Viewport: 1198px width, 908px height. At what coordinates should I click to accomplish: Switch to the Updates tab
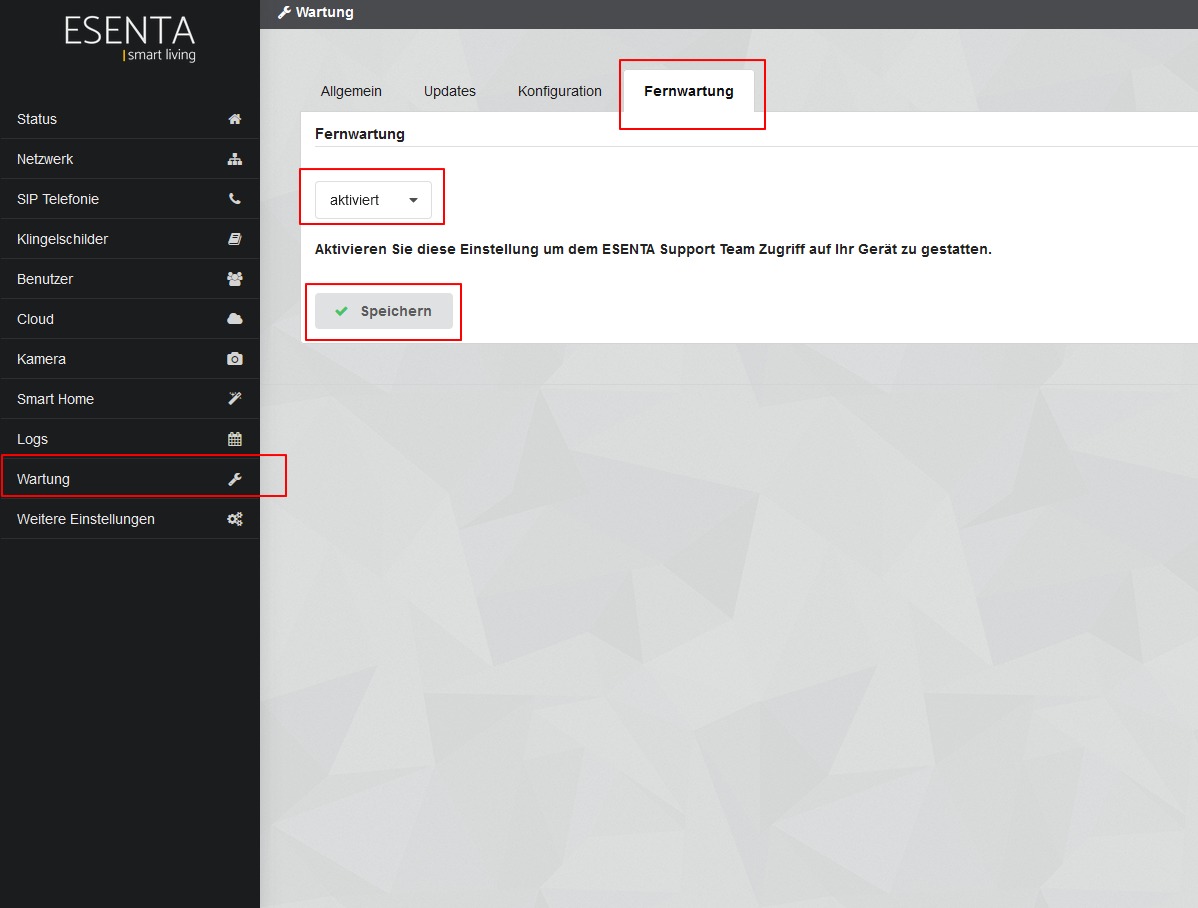click(x=450, y=92)
